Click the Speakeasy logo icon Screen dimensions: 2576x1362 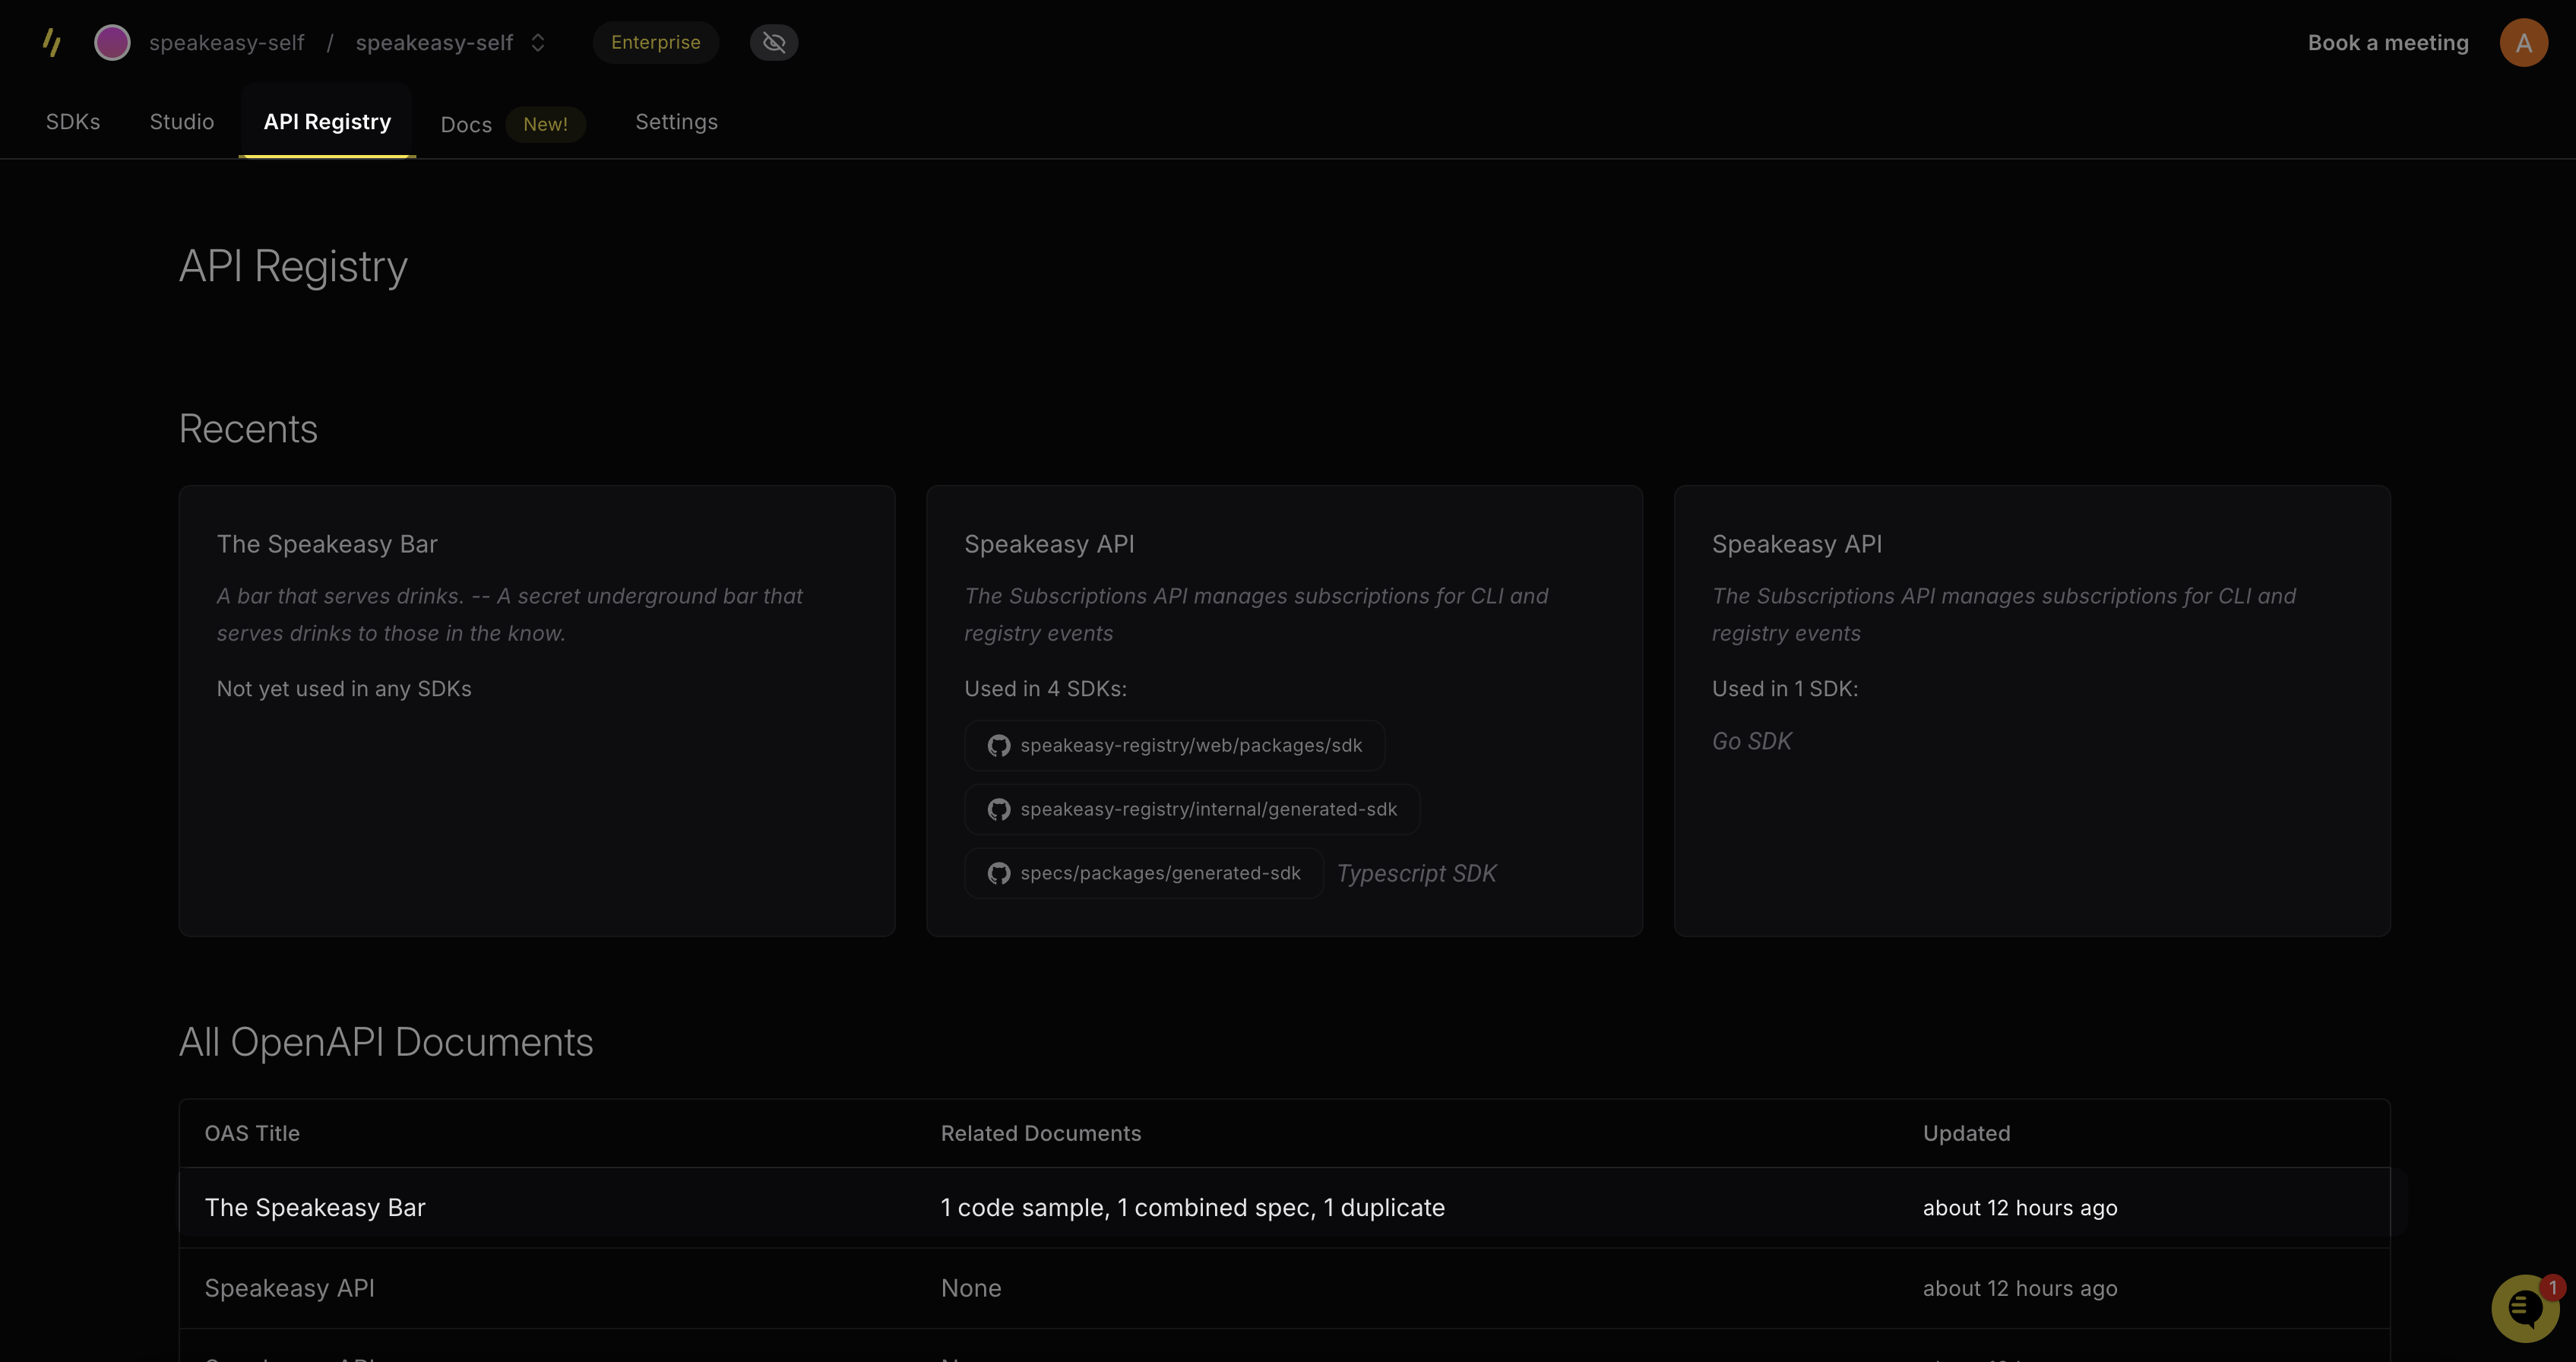pyautogui.click(x=52, y=42)
